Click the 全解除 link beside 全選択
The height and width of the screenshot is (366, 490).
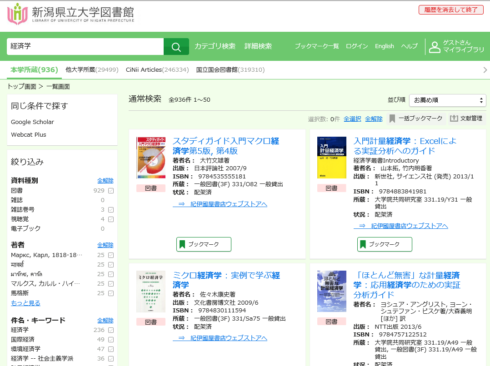[x=374, y=119]
